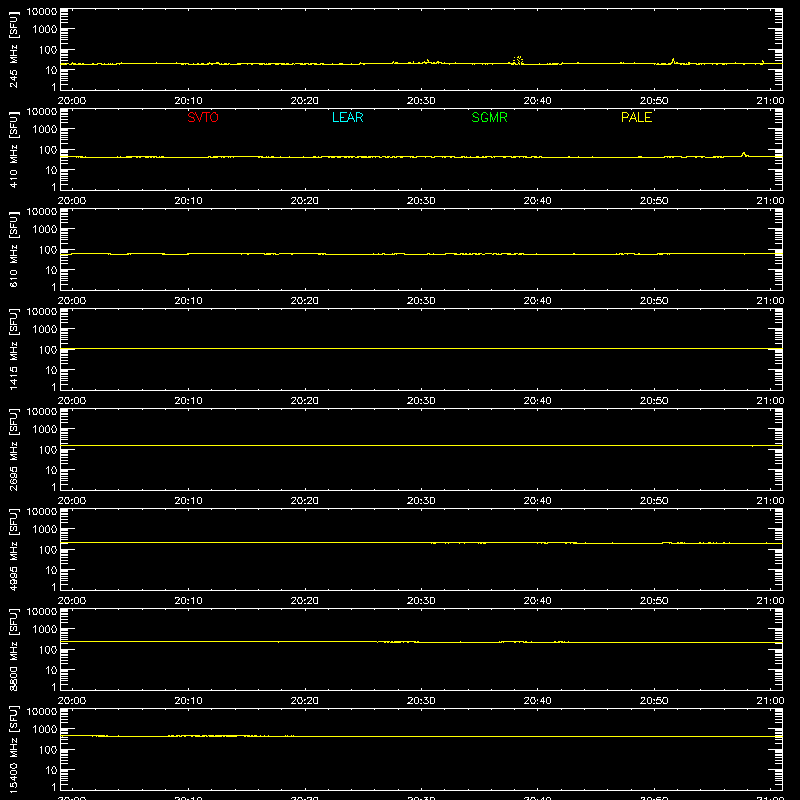Click the burst near 20:38 on 245 MHz trace
Screen dimensions: 800x800
tap(518, 61)
